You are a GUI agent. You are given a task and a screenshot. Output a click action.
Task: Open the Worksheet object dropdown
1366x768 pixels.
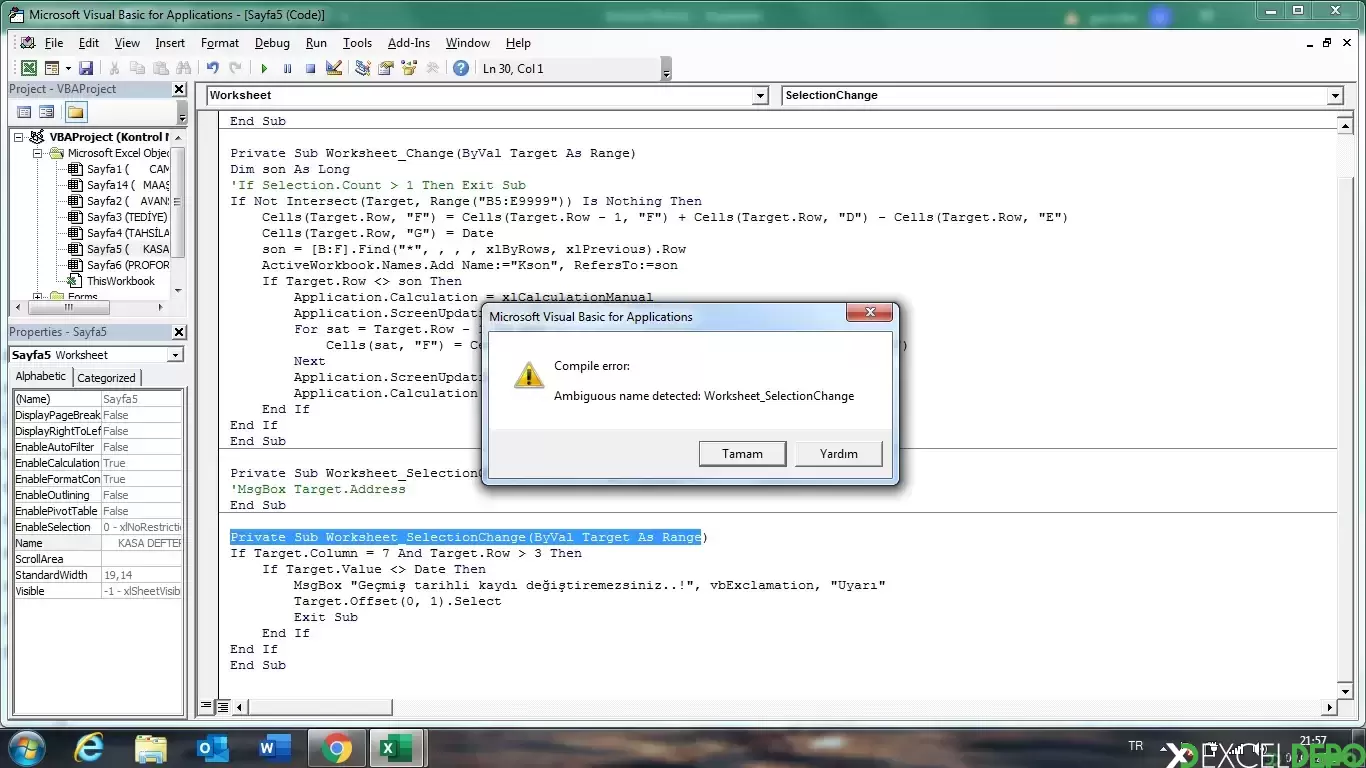(760, 95)
